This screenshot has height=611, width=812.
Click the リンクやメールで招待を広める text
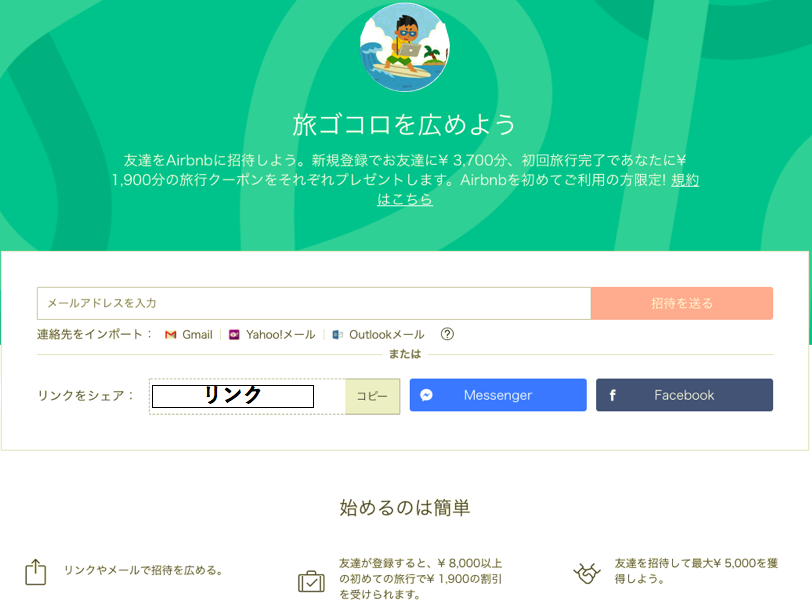coord(143,570)
